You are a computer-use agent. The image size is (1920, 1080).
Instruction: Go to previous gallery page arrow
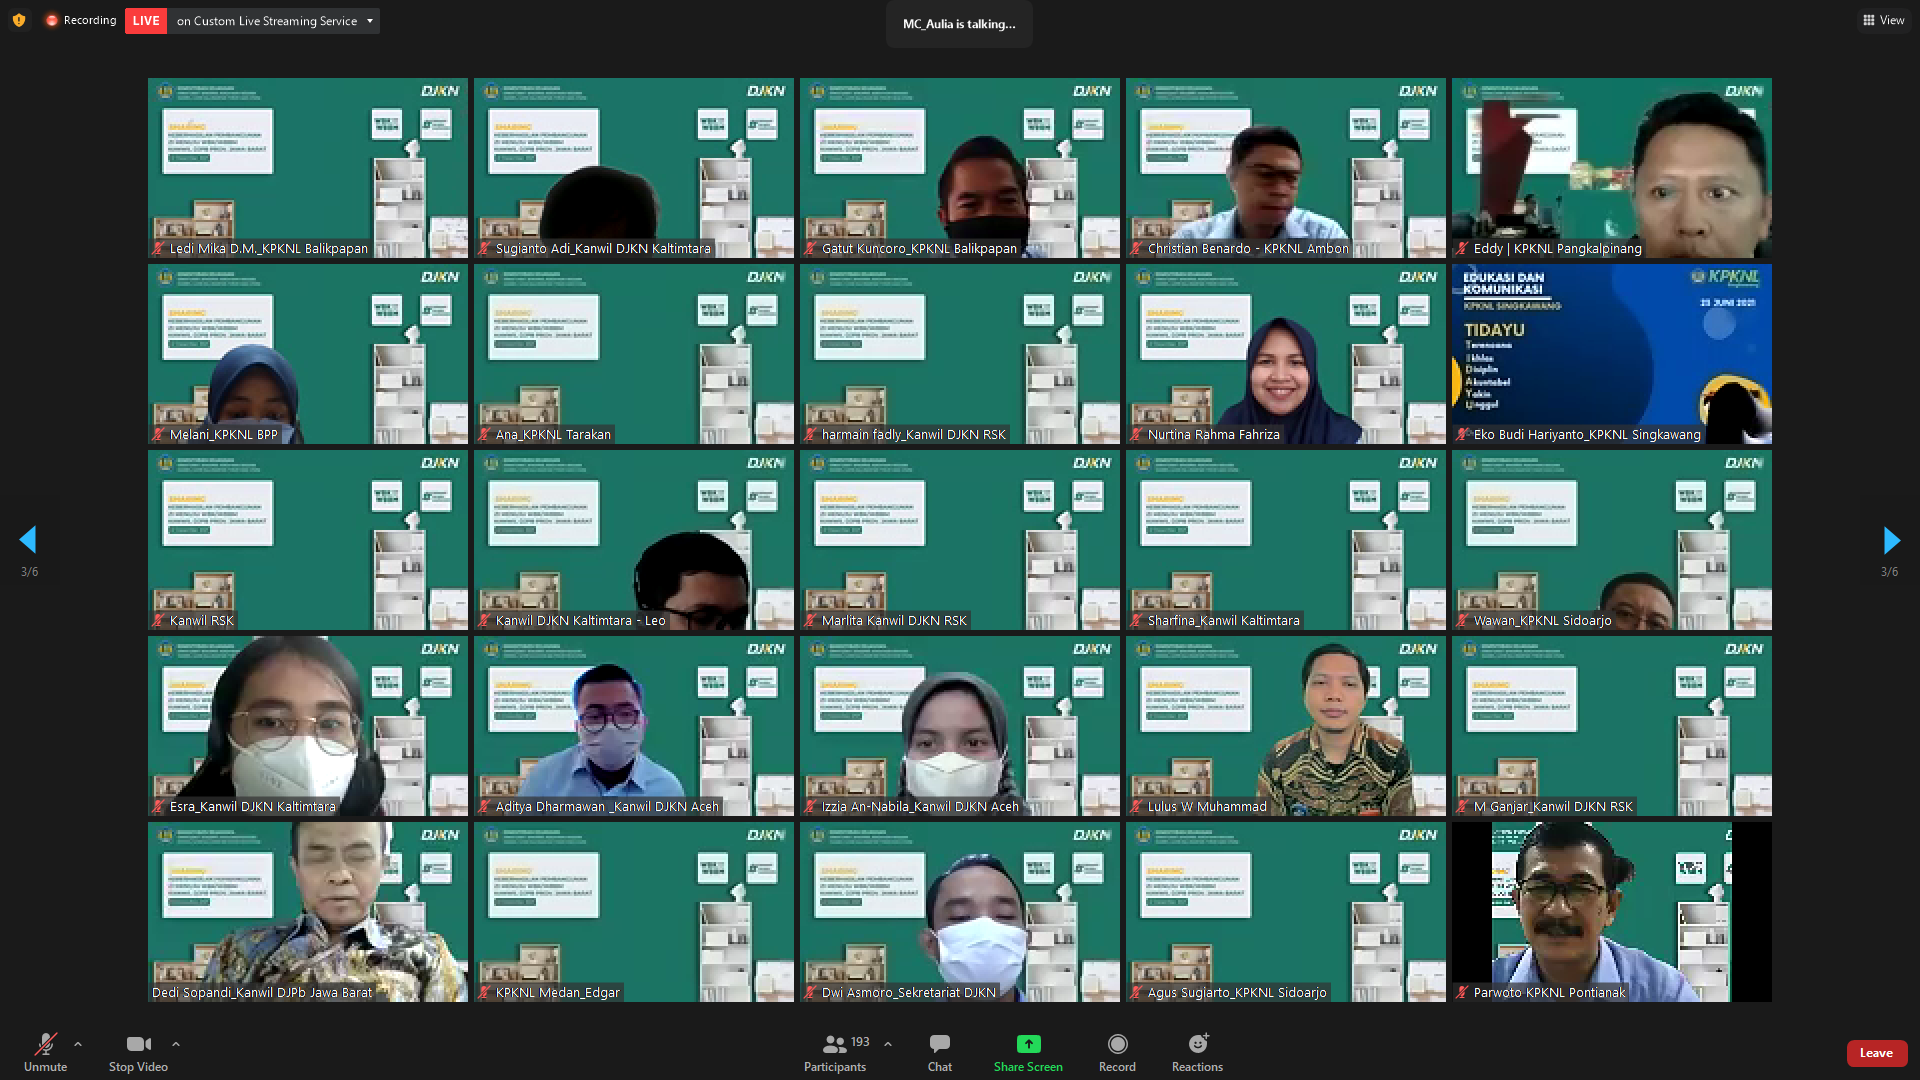tap(28, 541)
